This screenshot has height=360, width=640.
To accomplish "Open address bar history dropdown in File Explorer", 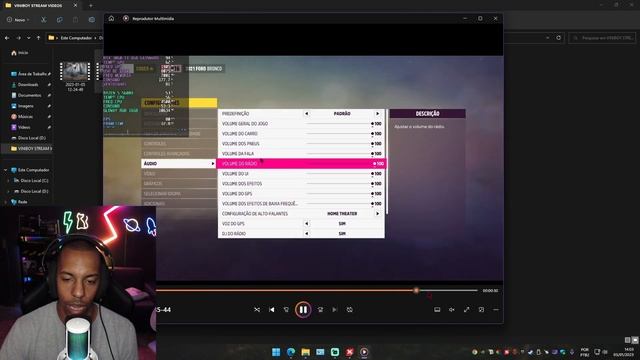I will pyautogui.click(x=547, y=38).
